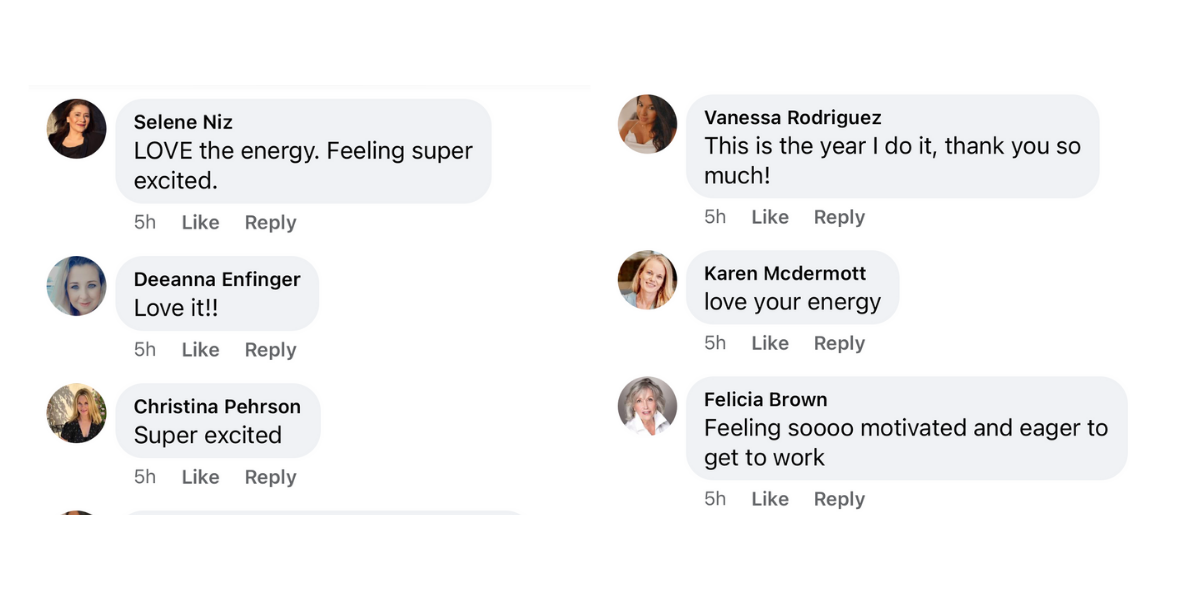The height and width of the screenshot is (600, 1200).
Task: Click Selene Niz's profile picture
Action: [77, 129]
